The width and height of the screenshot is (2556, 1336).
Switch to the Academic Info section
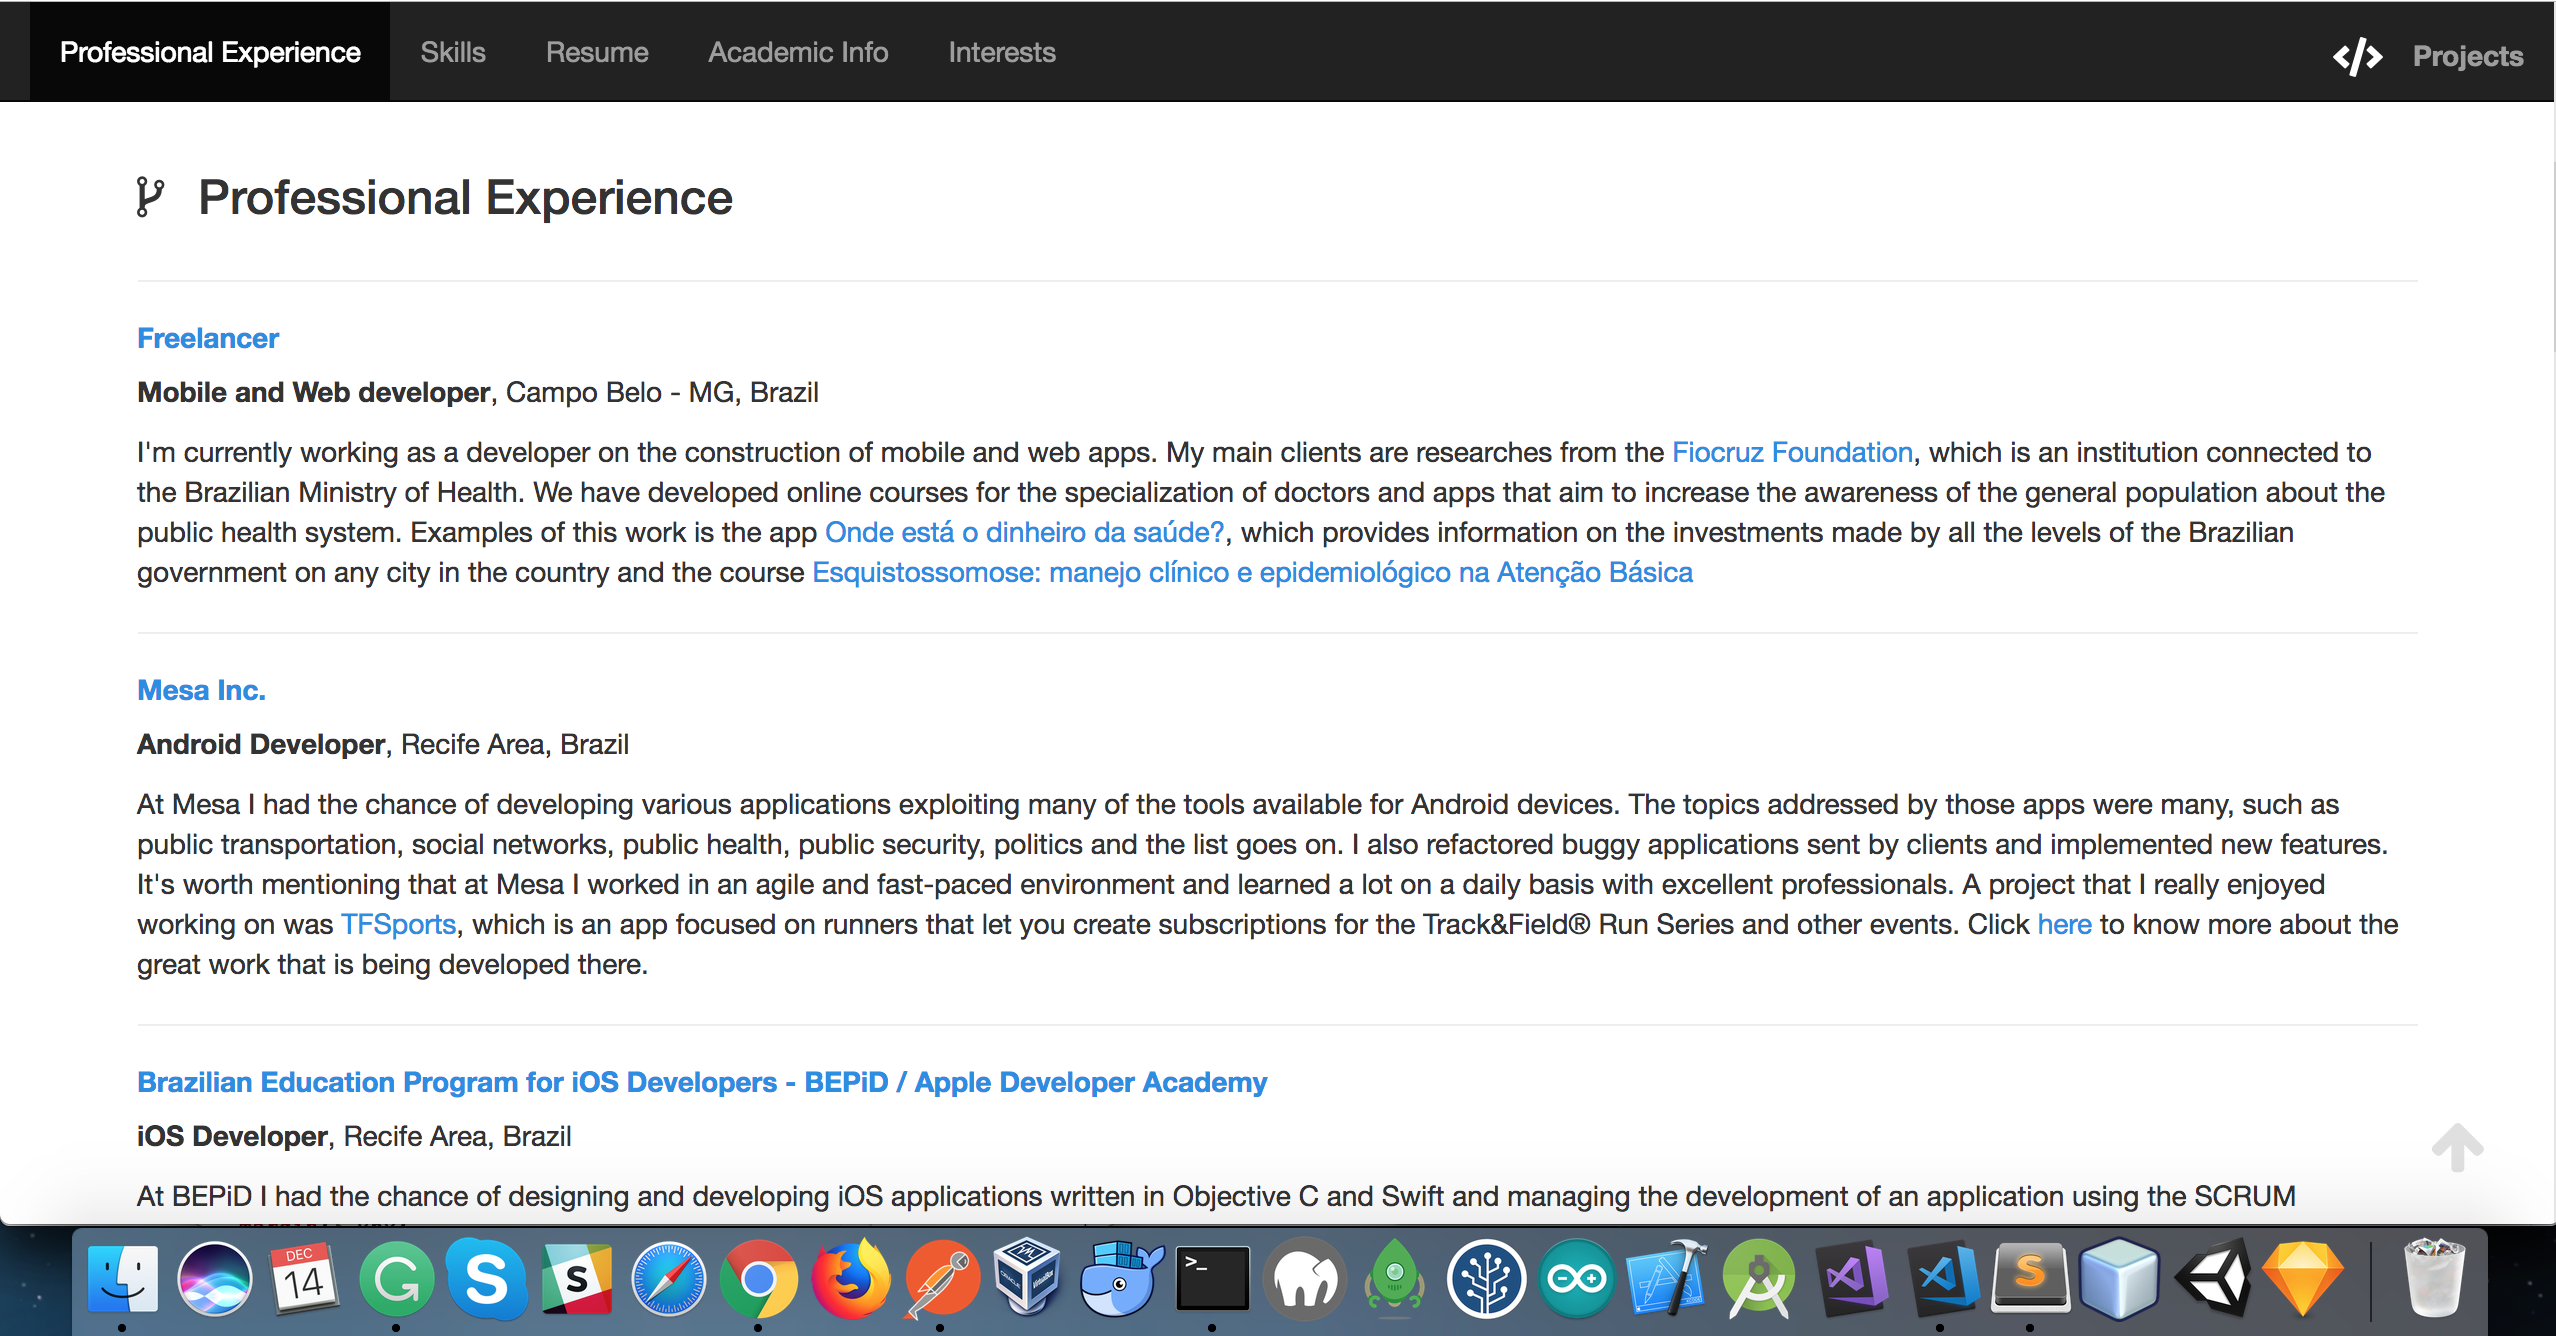[797, 52]
